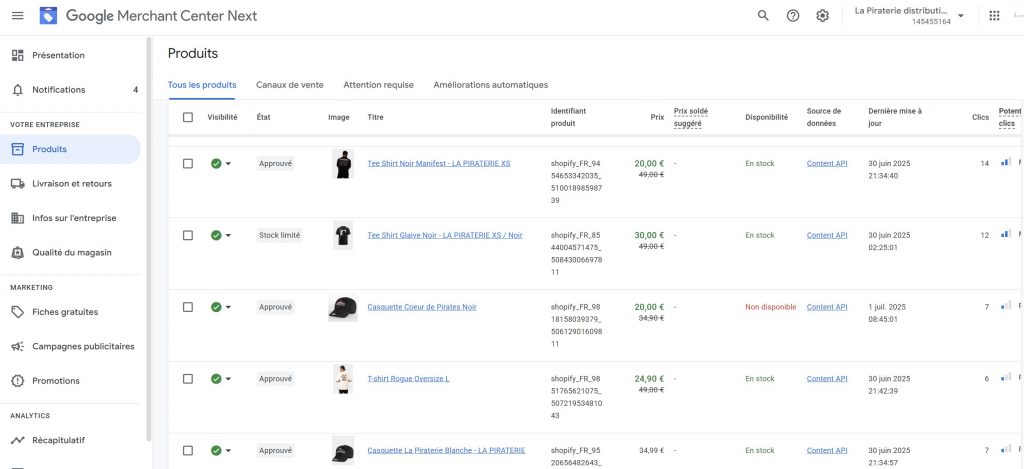
Task: Tick checkbox for Casquette Coeur de Pirates Noir row
Action: click(x=188, y=307)
